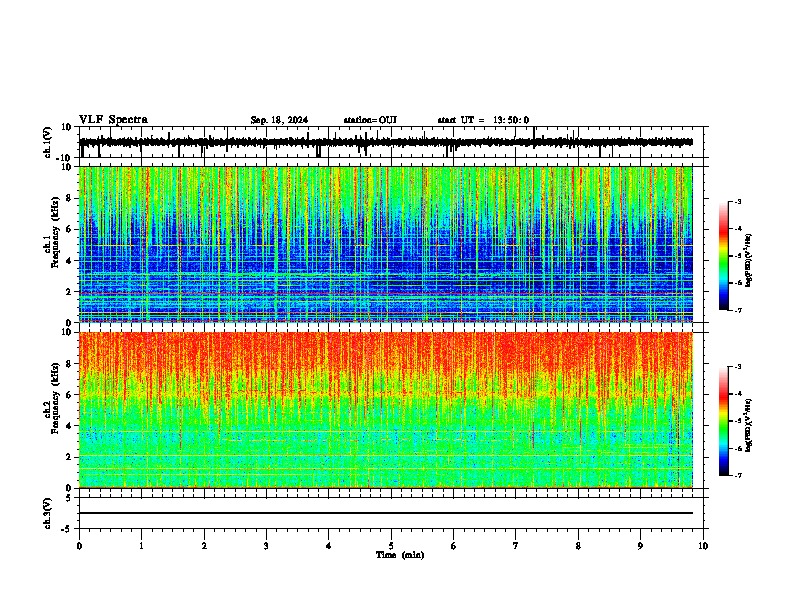Click the ch.1 spectrogram panel

pyautogui.click(x=386, y=244)
